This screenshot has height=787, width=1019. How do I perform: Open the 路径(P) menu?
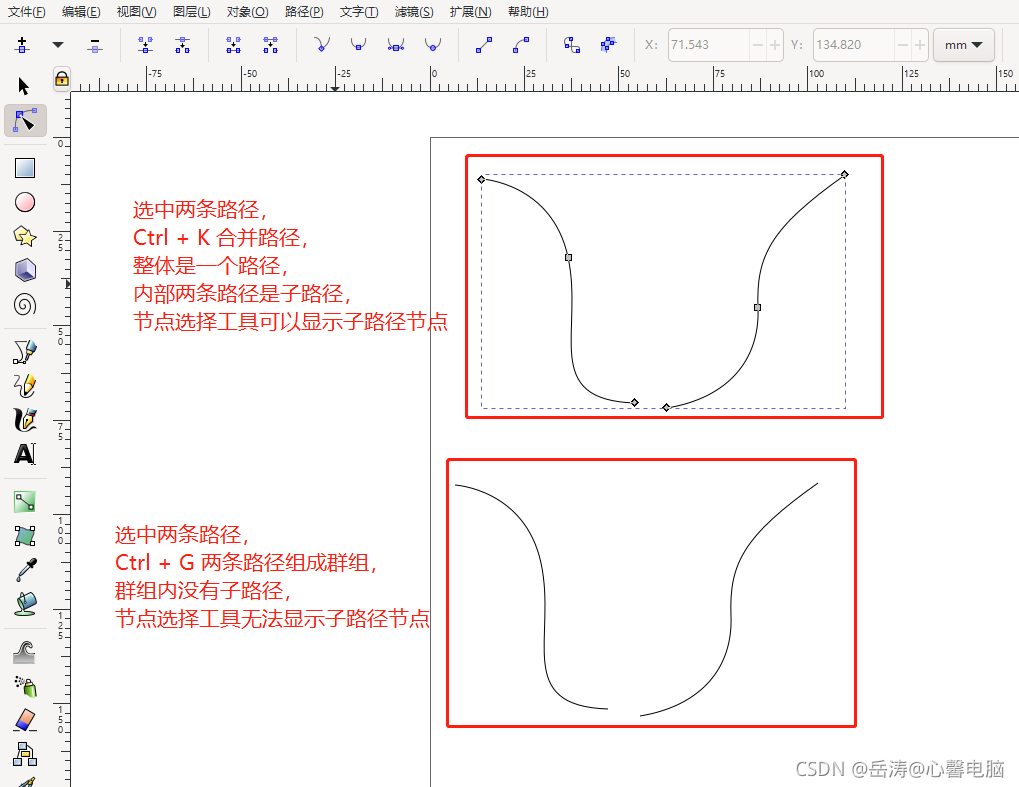click(x=304, y=12)
